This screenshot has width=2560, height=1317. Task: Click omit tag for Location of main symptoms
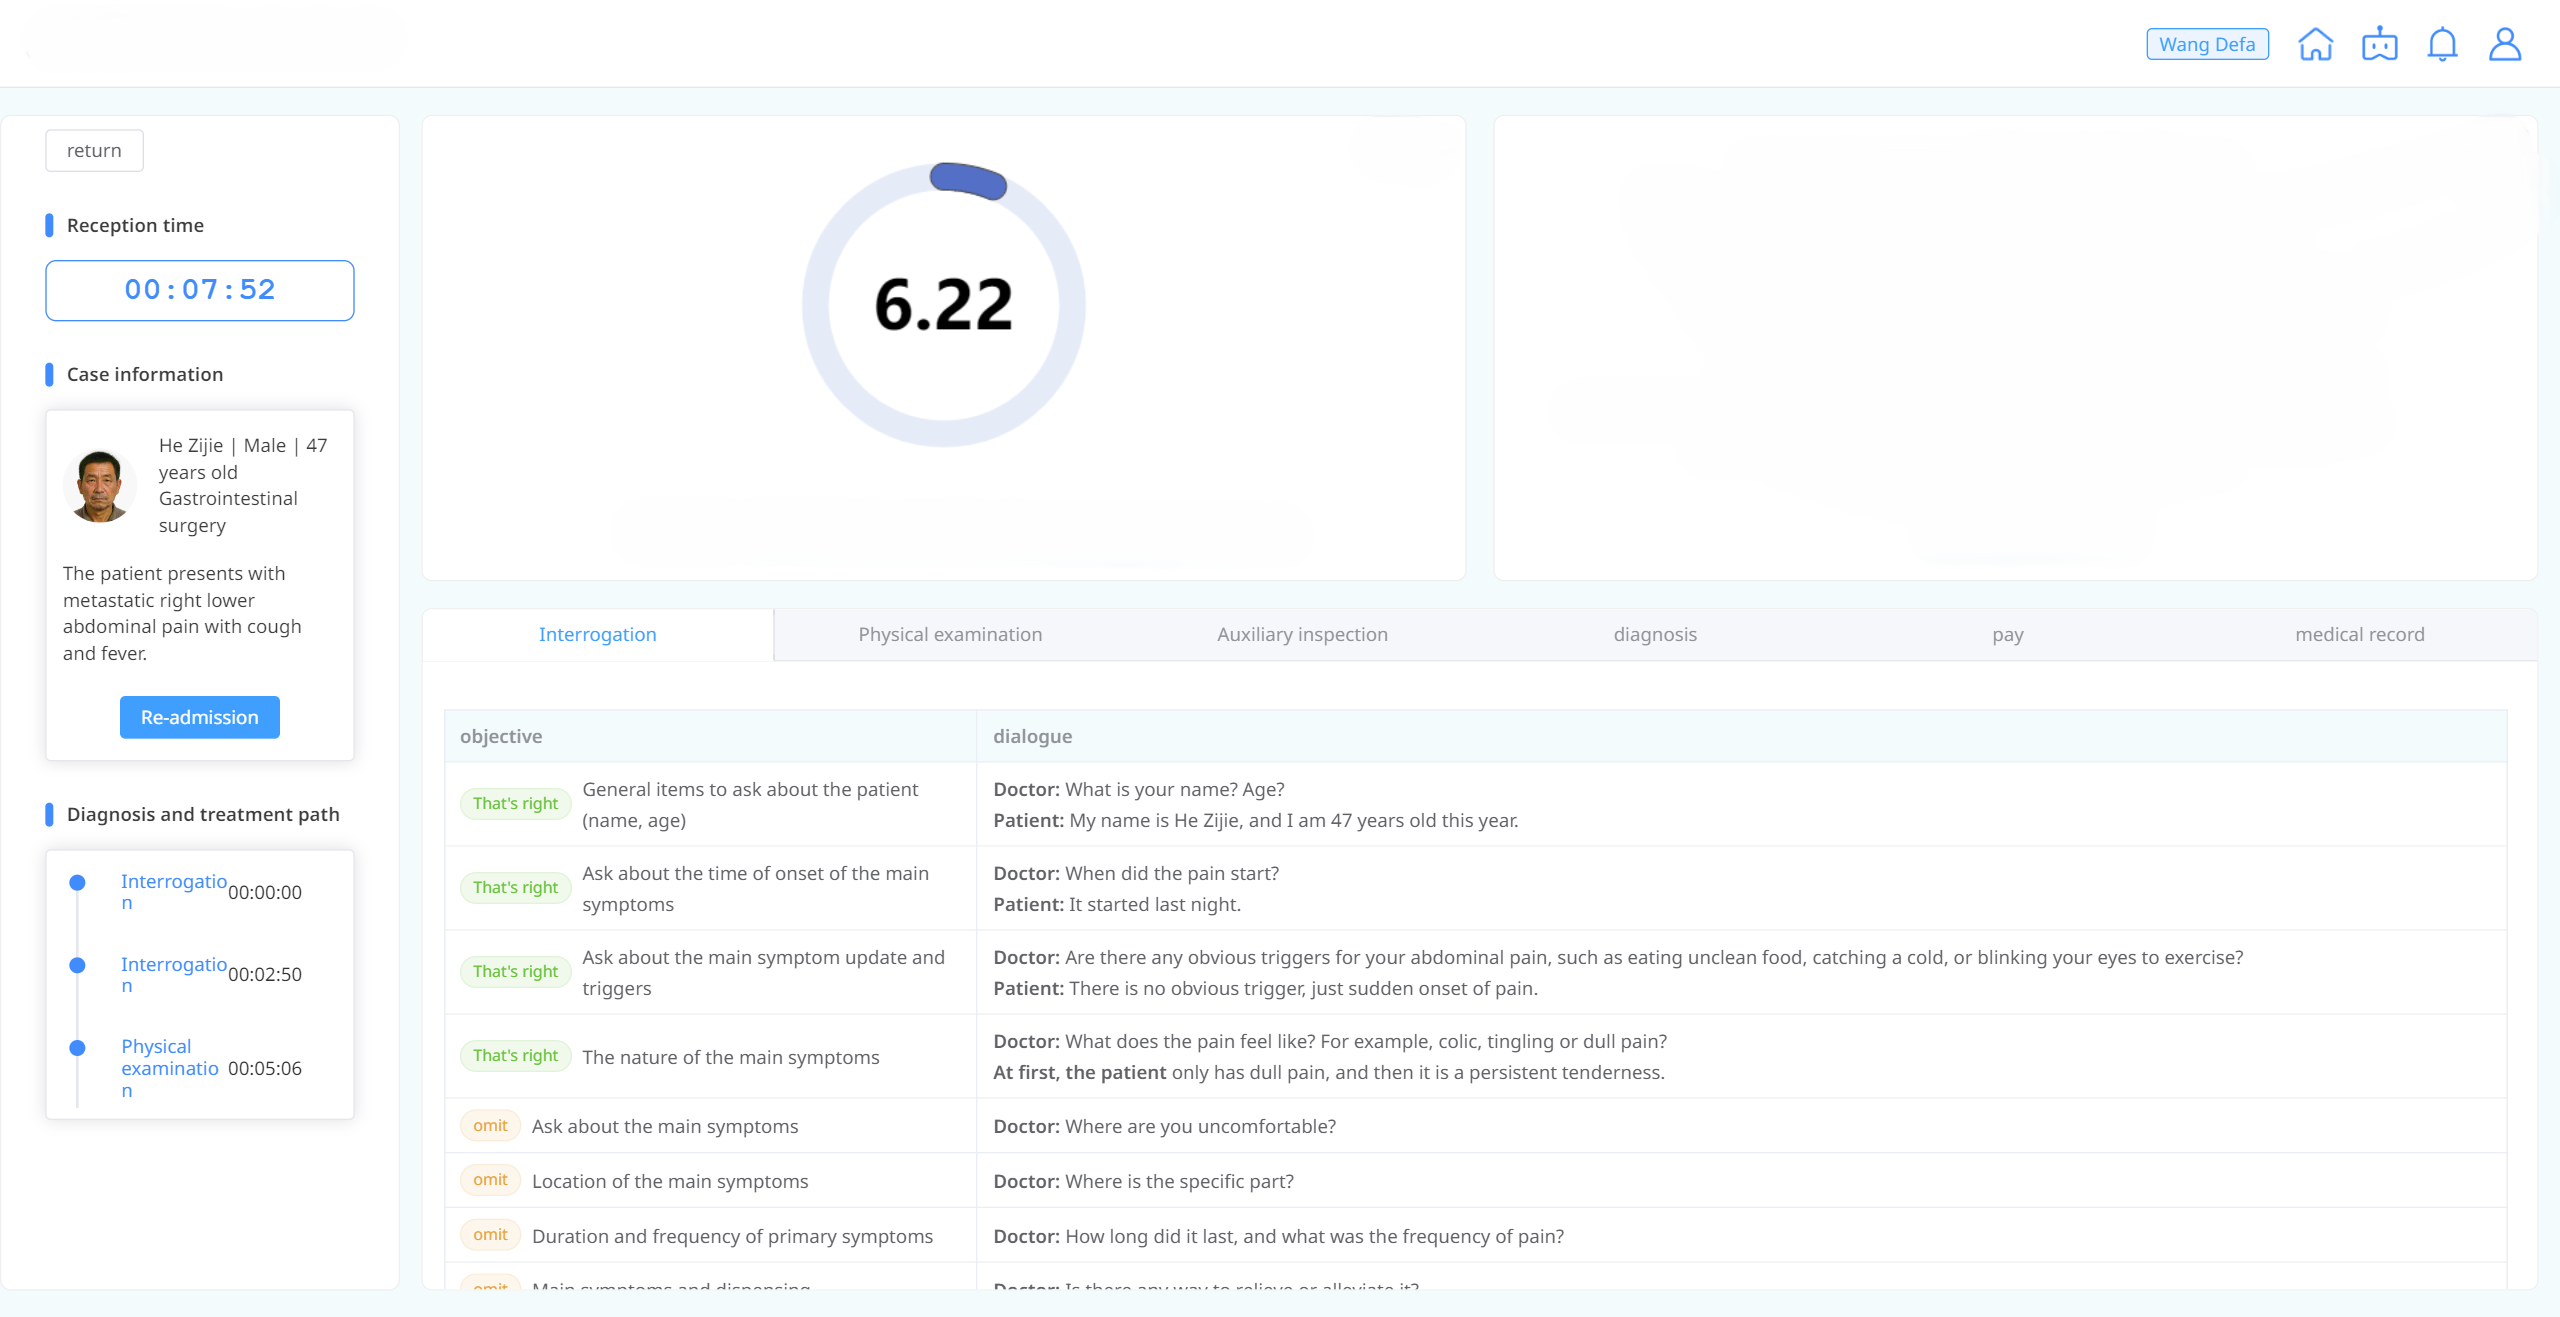490,1180
